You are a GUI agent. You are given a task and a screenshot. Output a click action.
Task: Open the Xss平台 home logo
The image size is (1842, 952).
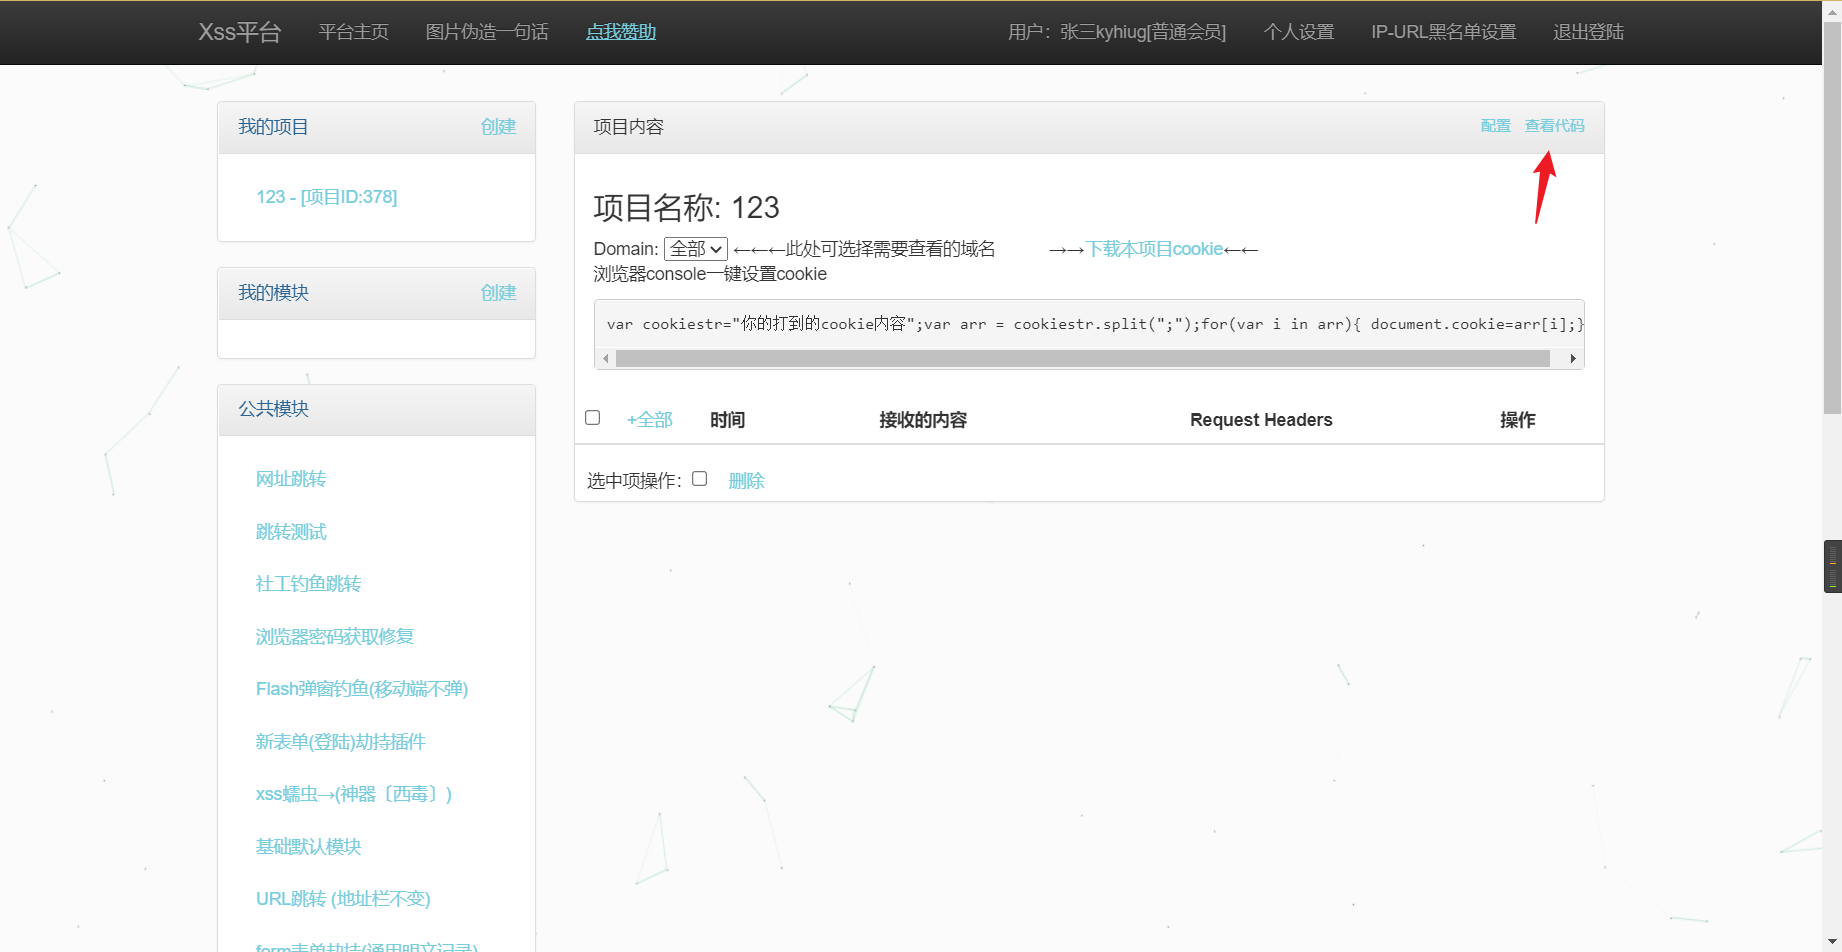click(x=239, y=31)
